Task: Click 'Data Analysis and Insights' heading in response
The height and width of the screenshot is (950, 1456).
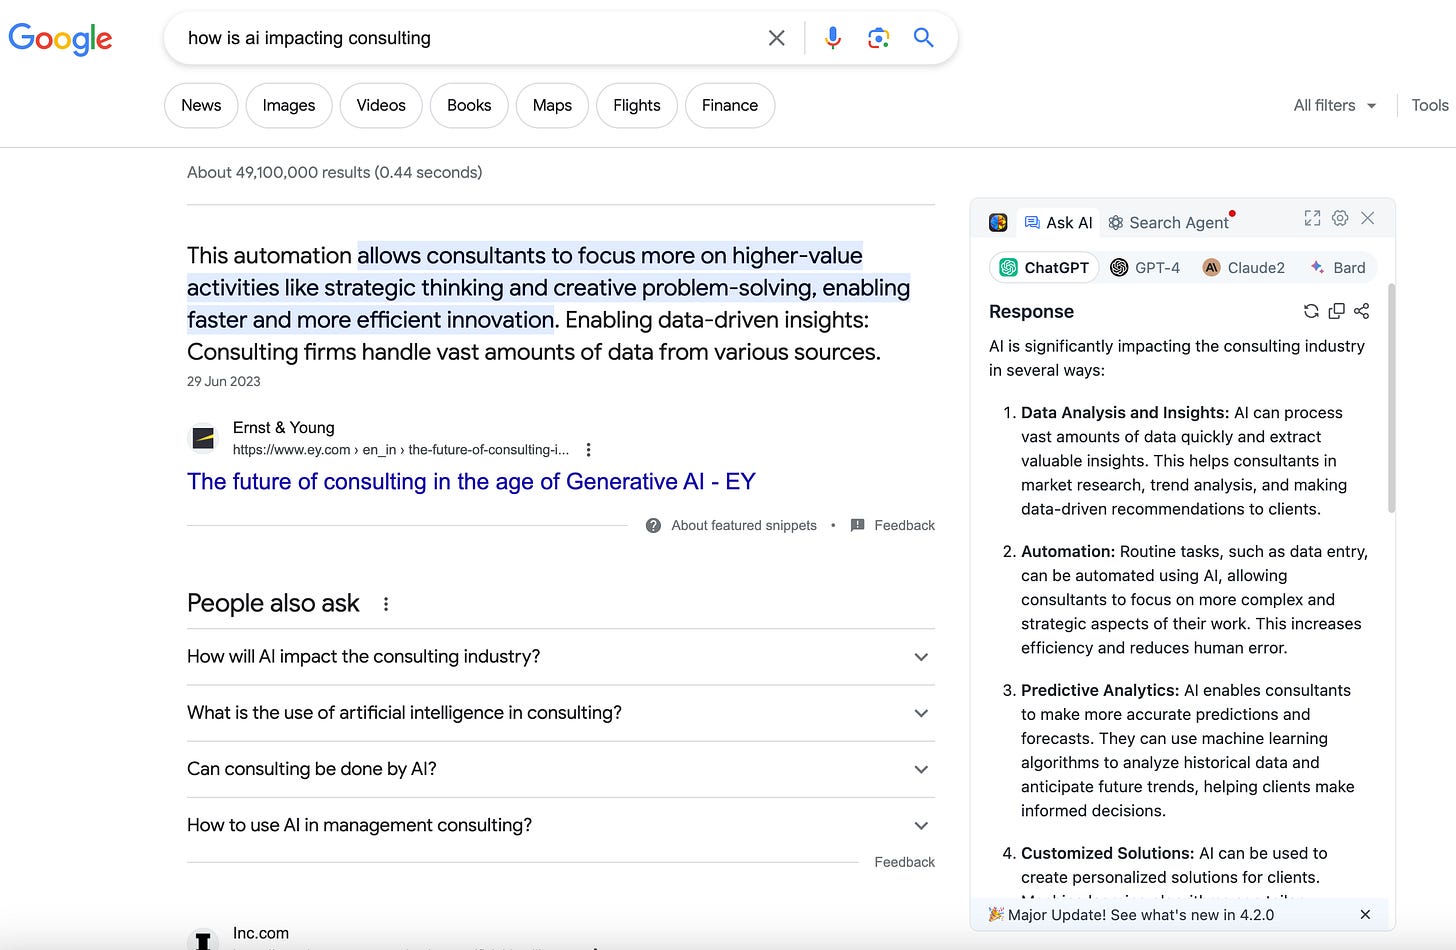Action: [1125, 412]
